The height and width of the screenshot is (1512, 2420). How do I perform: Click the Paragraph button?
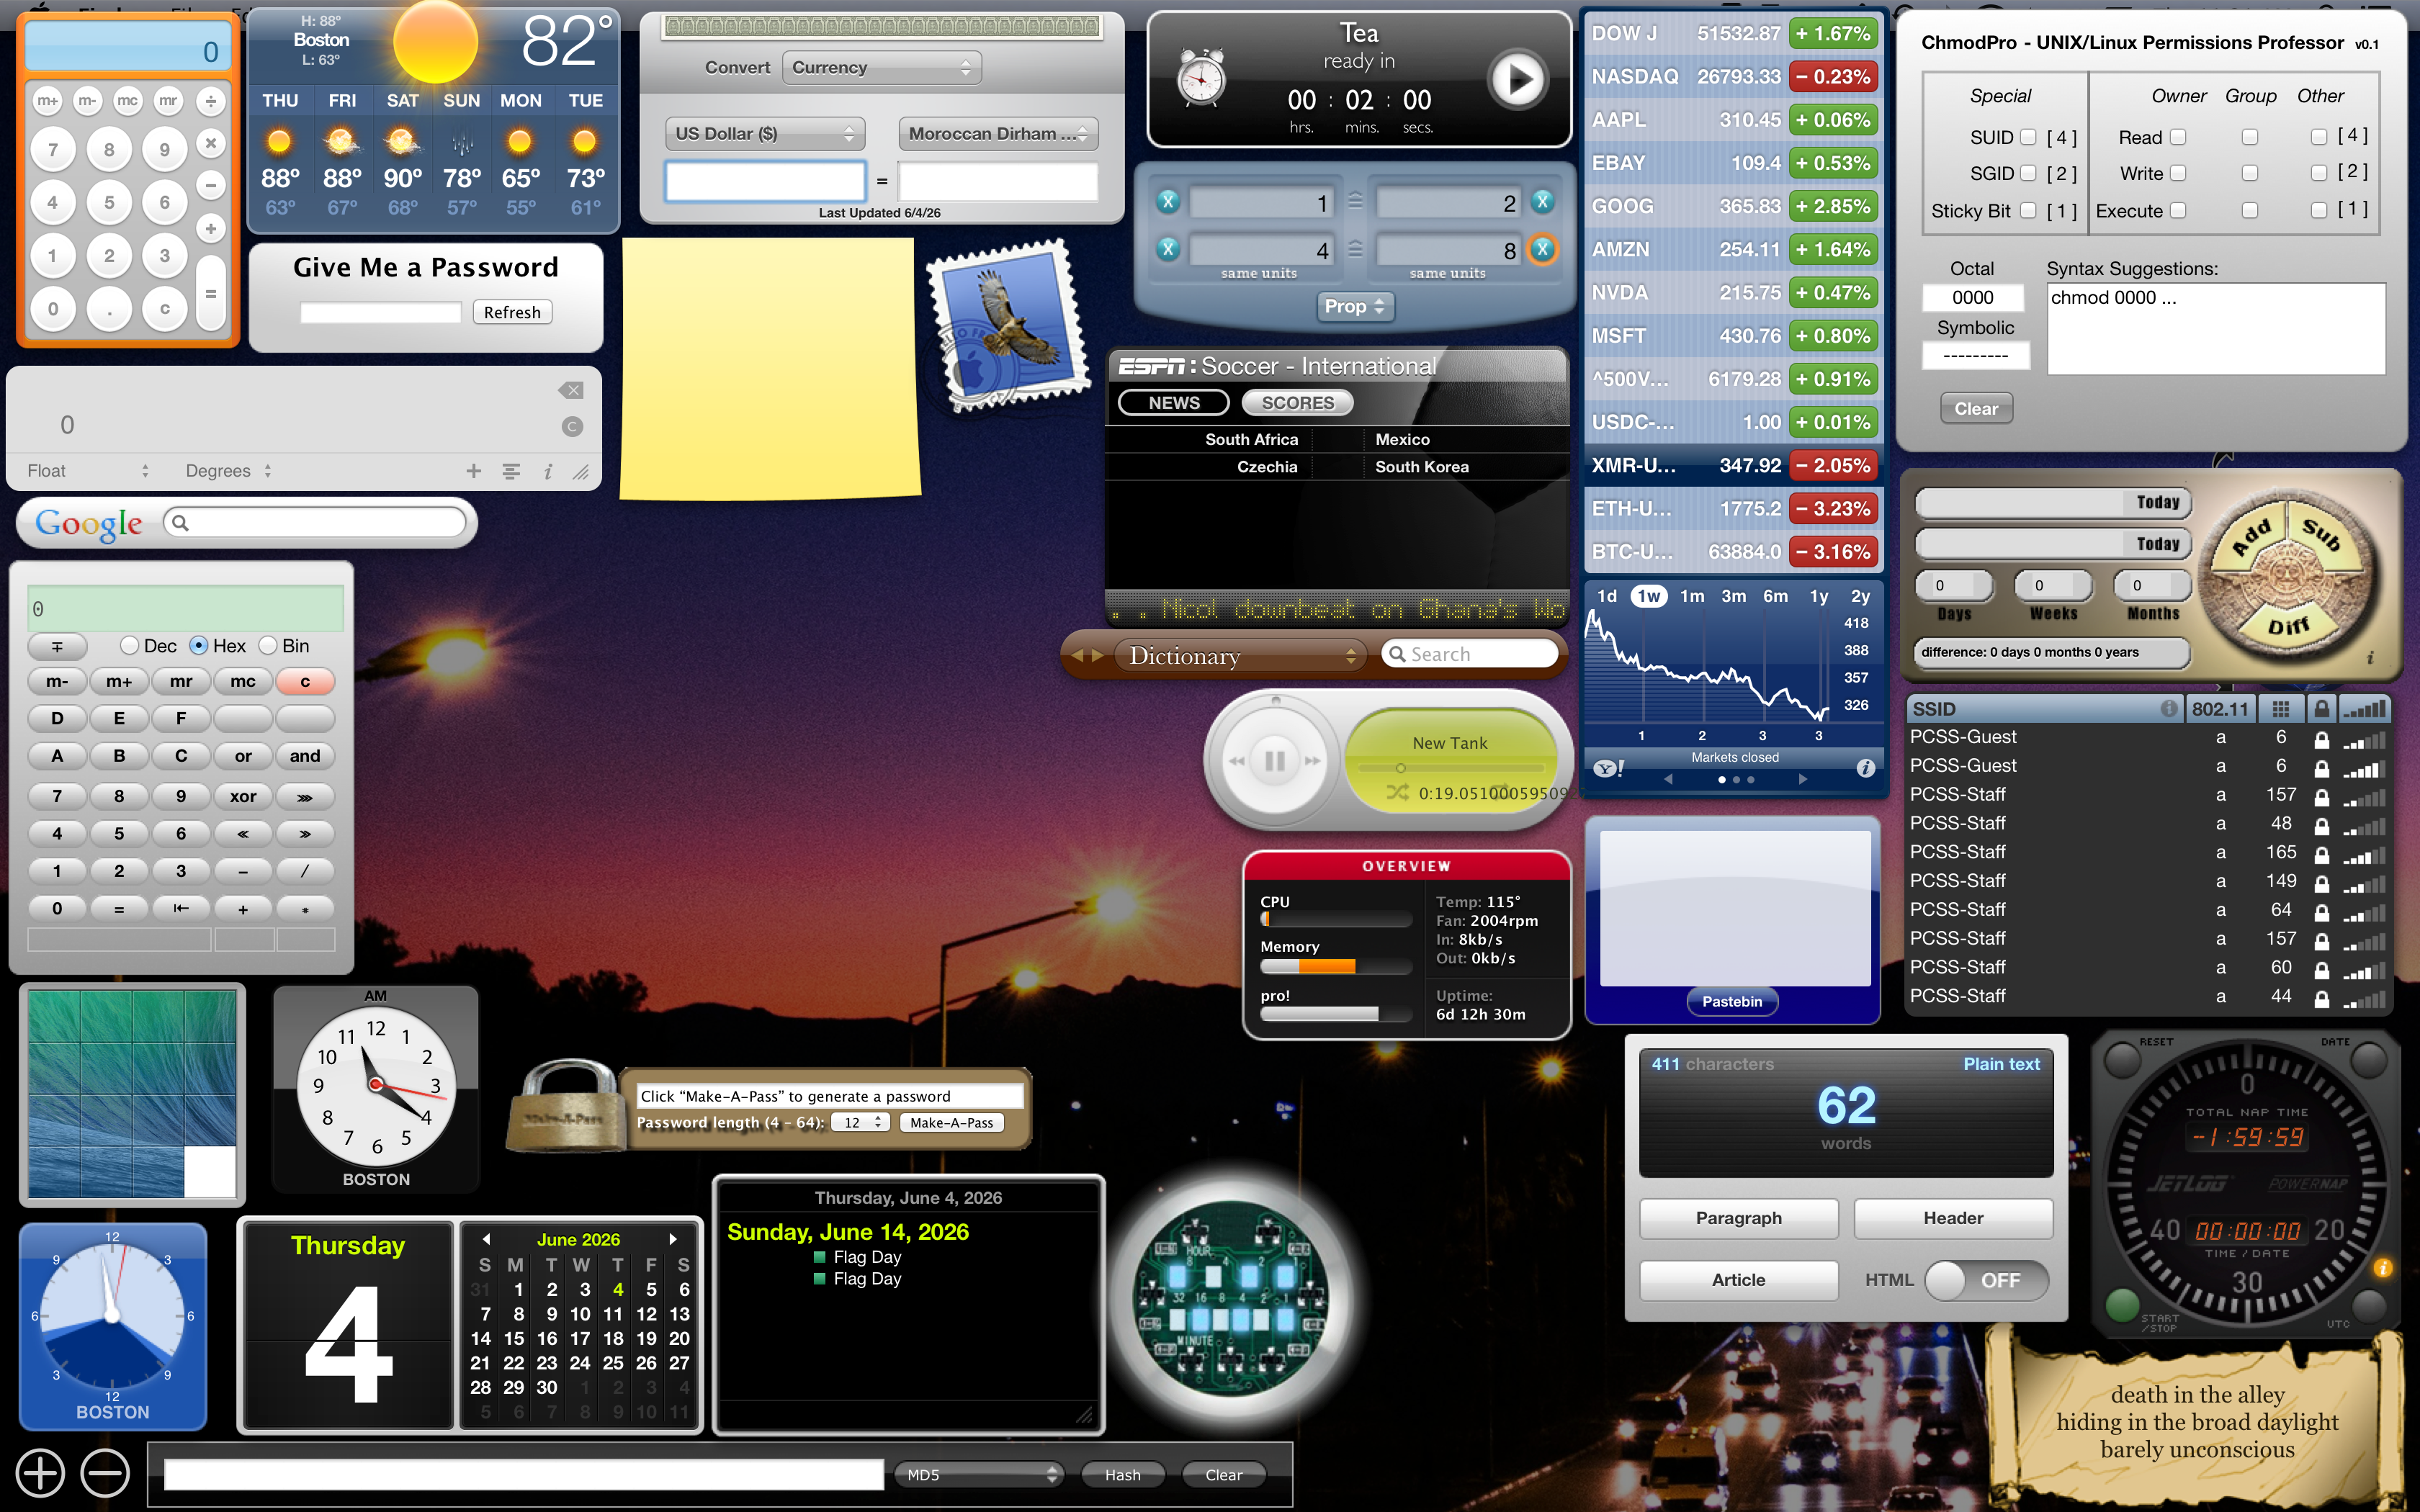(x=1738, y=1218)
